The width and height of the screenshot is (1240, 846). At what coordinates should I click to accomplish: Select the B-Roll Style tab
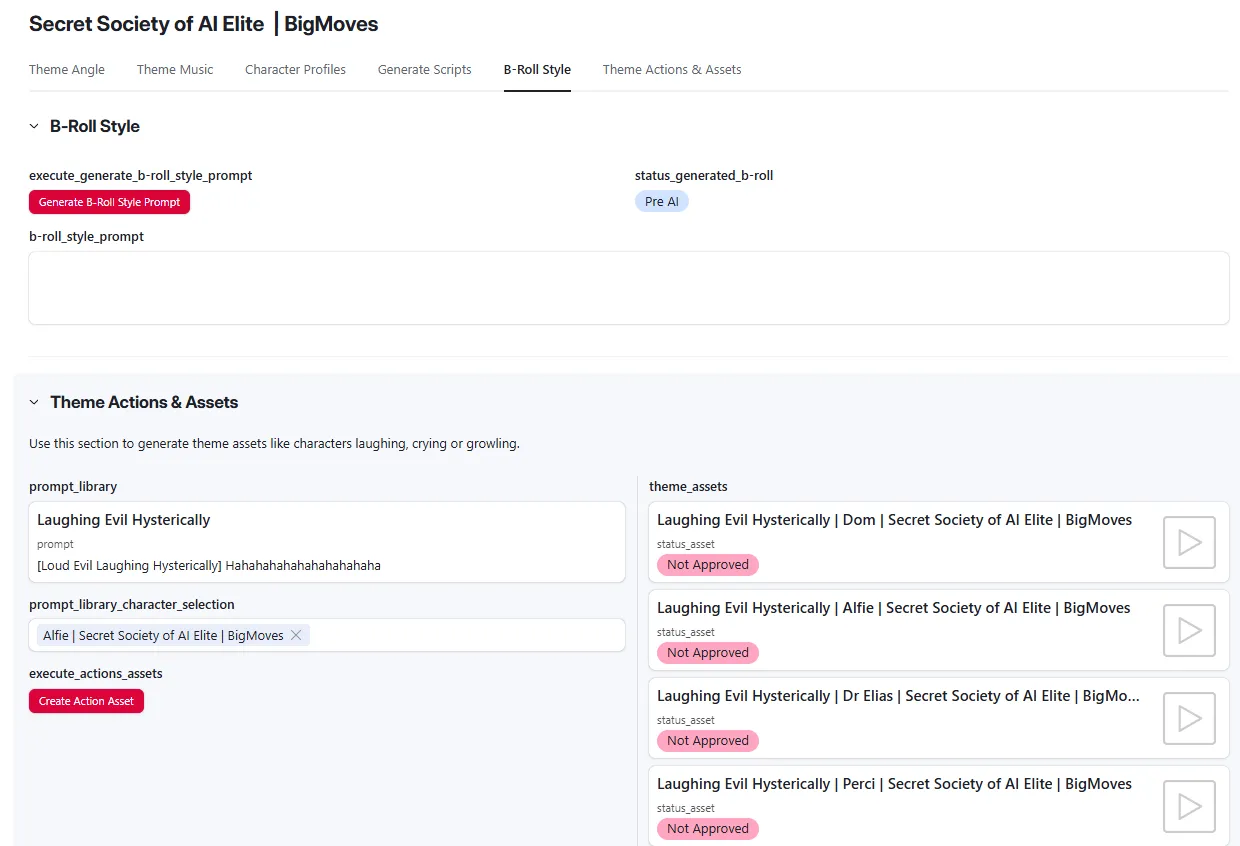pos(537,70)
